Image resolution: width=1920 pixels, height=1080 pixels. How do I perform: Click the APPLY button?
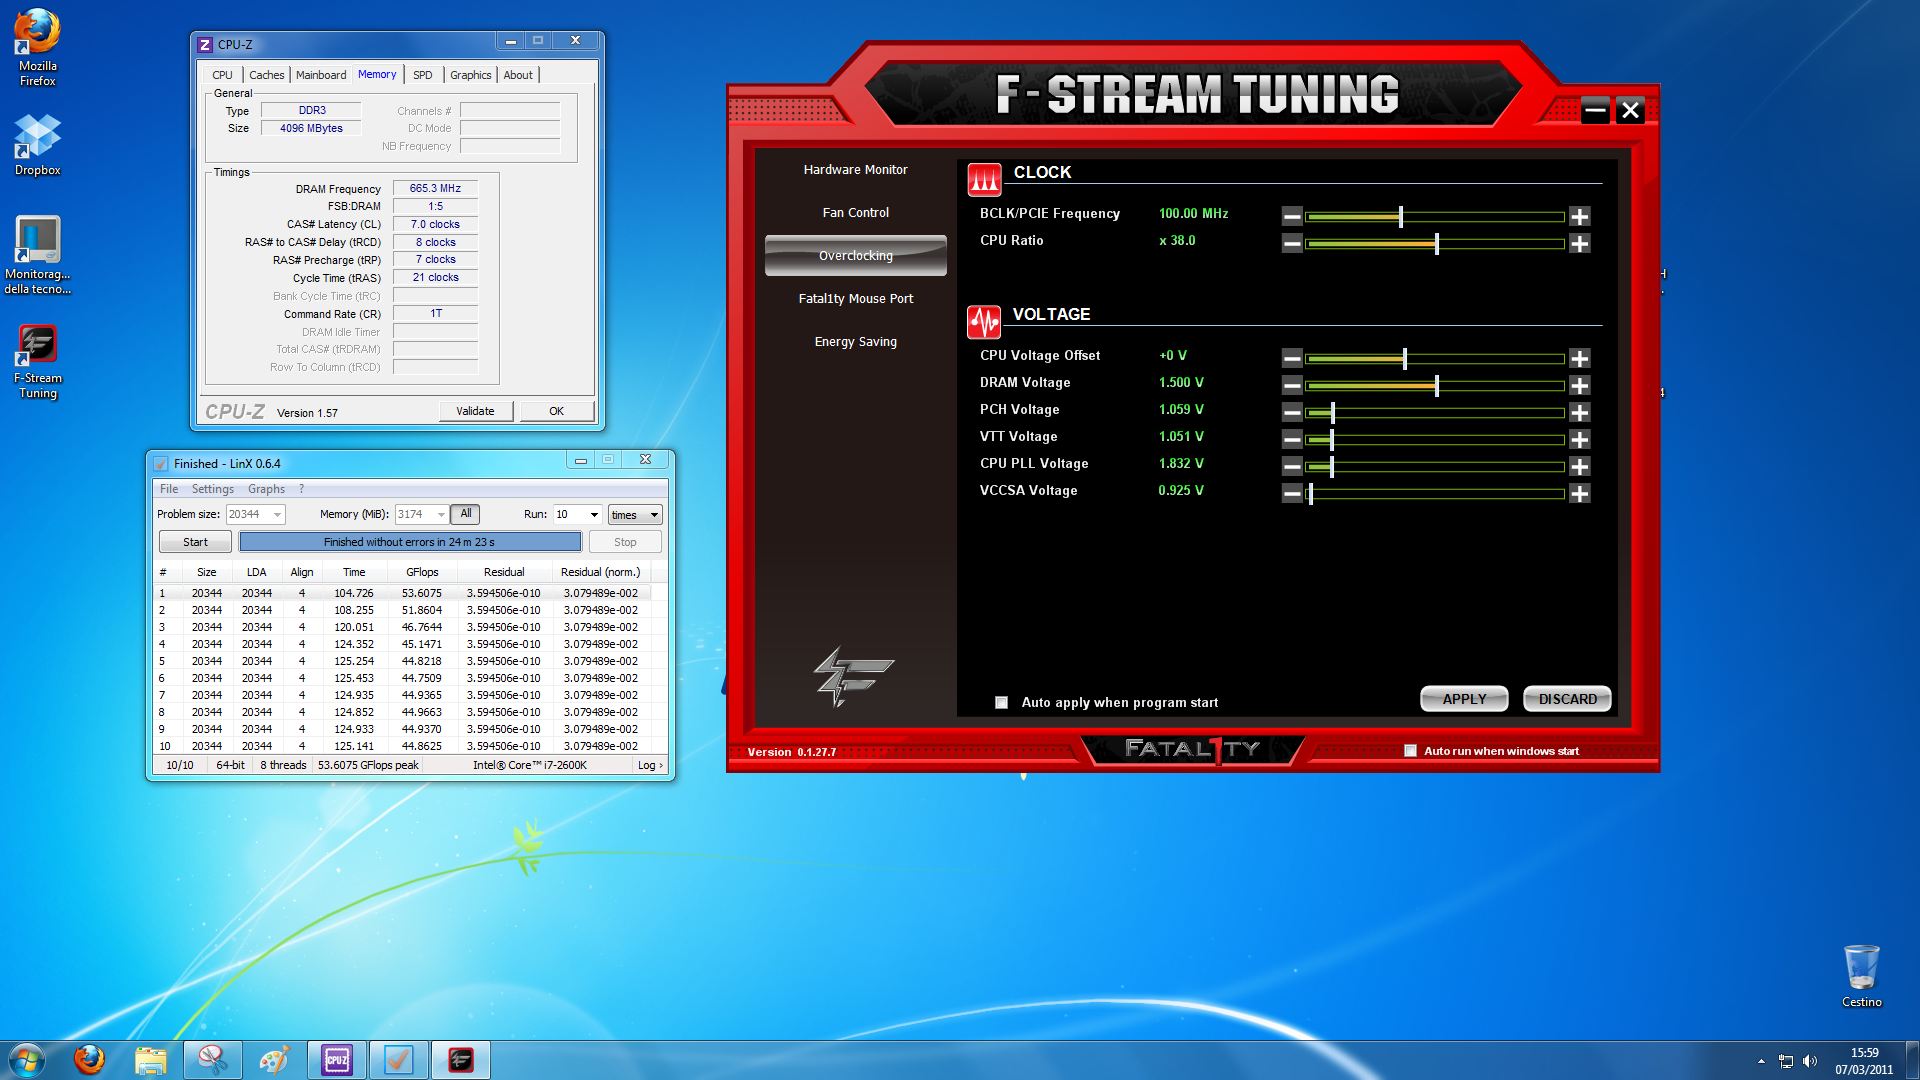1464,699
